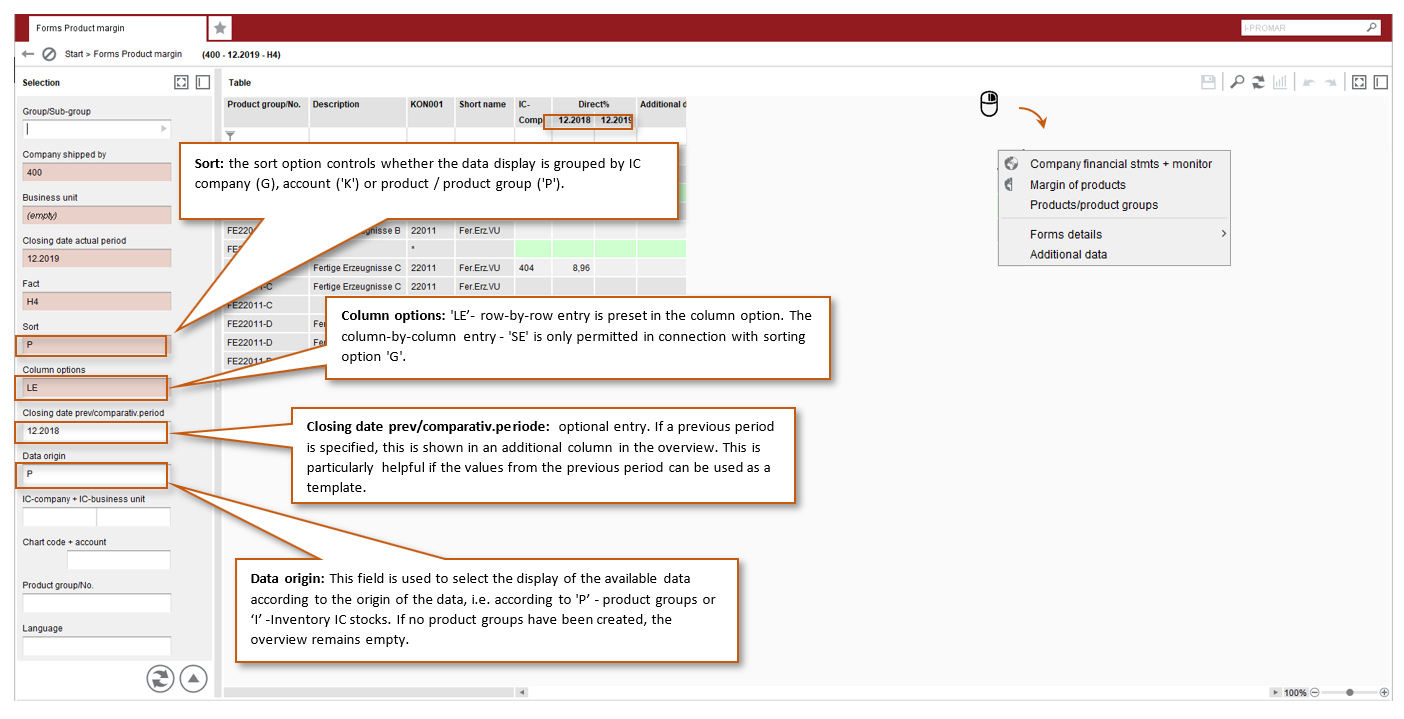Collapse the Selection panel sidebar icon

202,82
